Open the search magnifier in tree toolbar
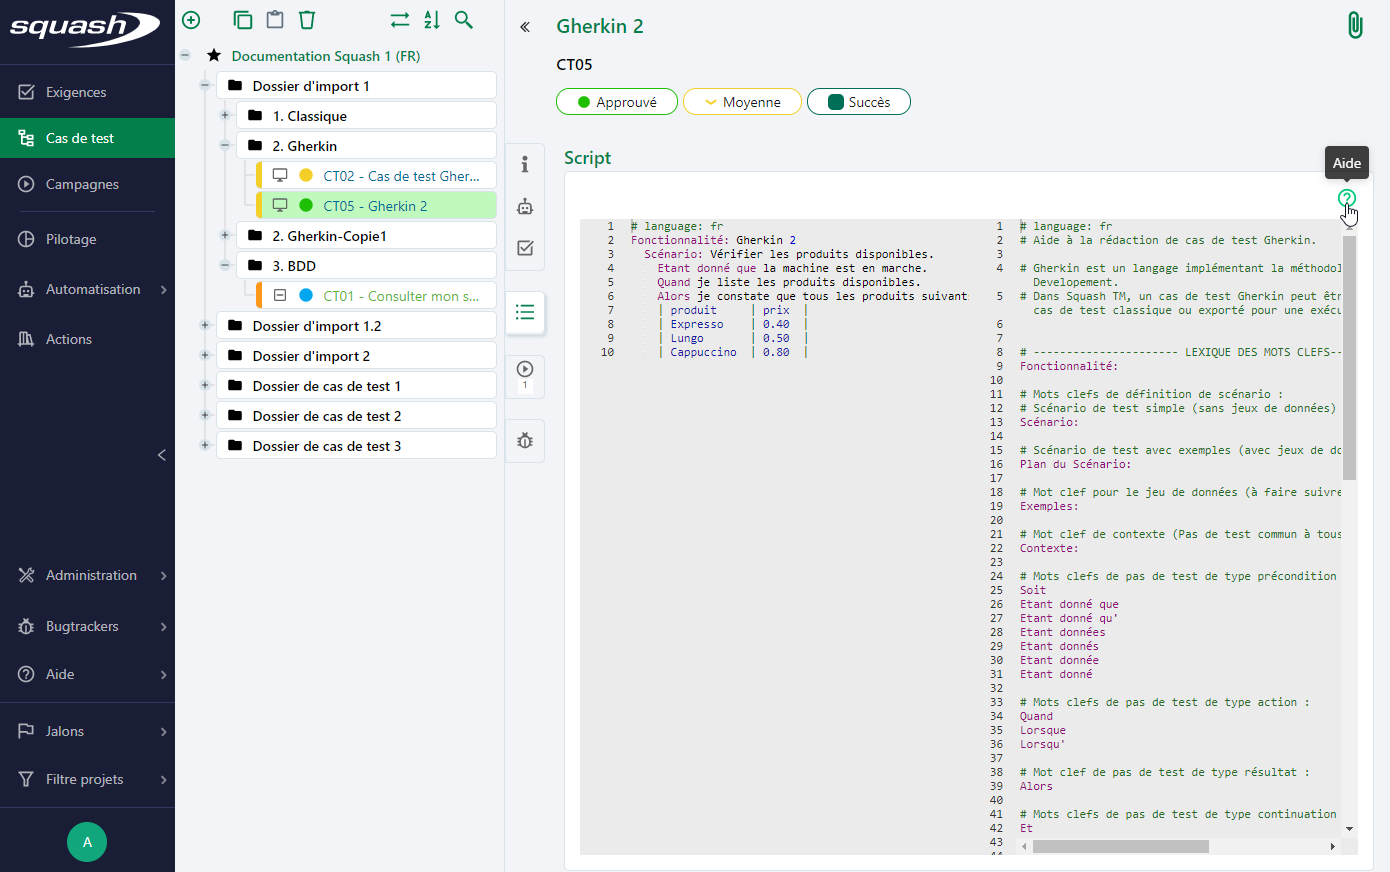This screenshot has width=1390, height=872. tap(464, 20)
